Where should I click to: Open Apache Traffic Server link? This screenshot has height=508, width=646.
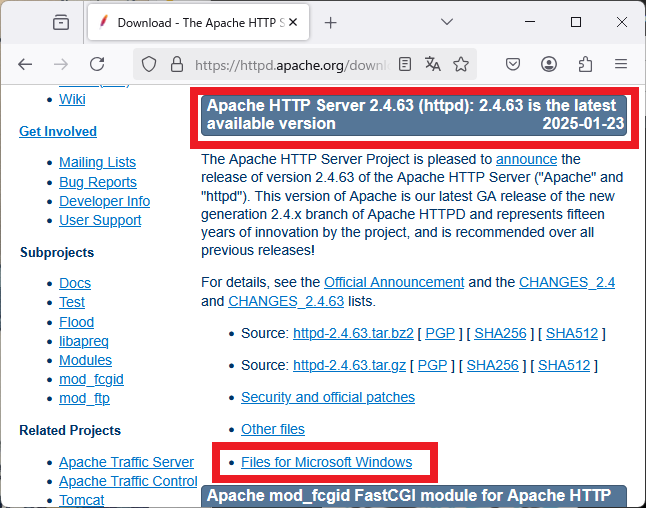[x=126, y=462]
